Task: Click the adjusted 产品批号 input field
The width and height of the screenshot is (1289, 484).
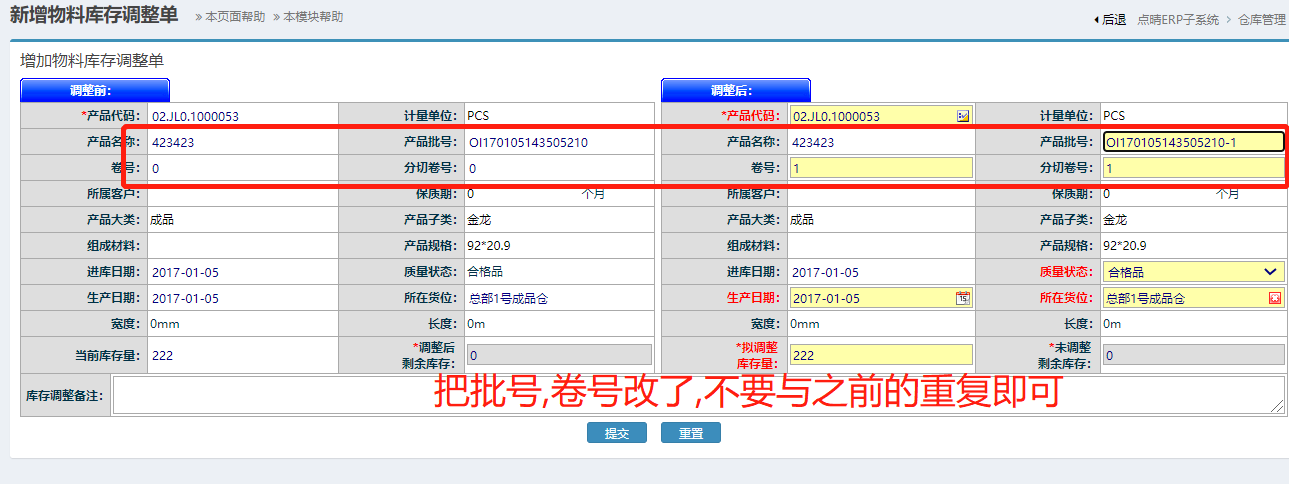Action: (1193, 142)
